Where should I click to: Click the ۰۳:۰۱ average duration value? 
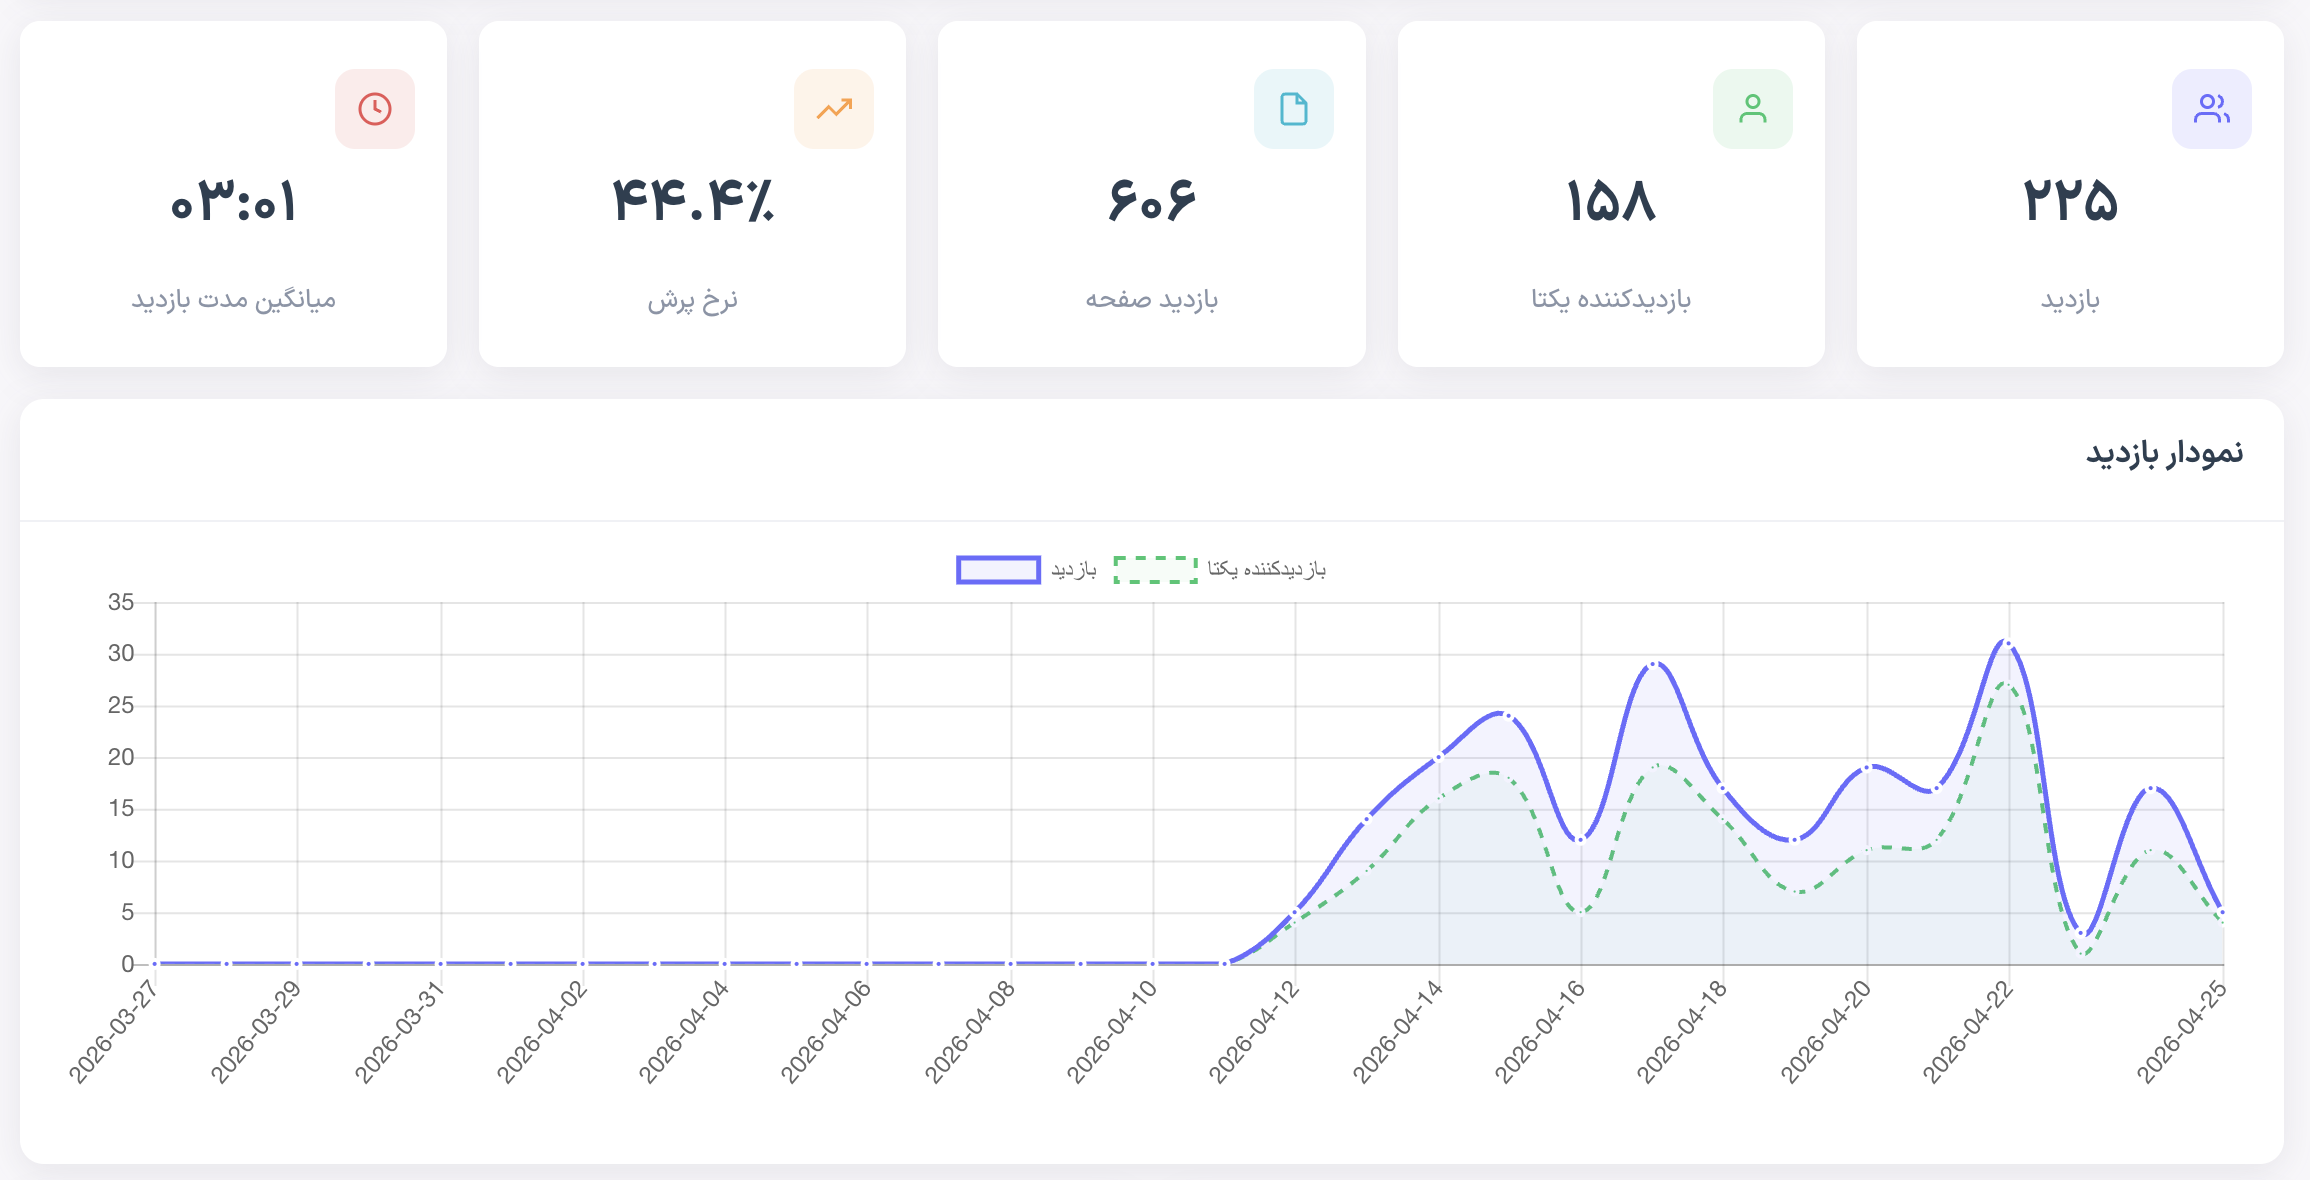pyautogui.click(x=234, y=202)
